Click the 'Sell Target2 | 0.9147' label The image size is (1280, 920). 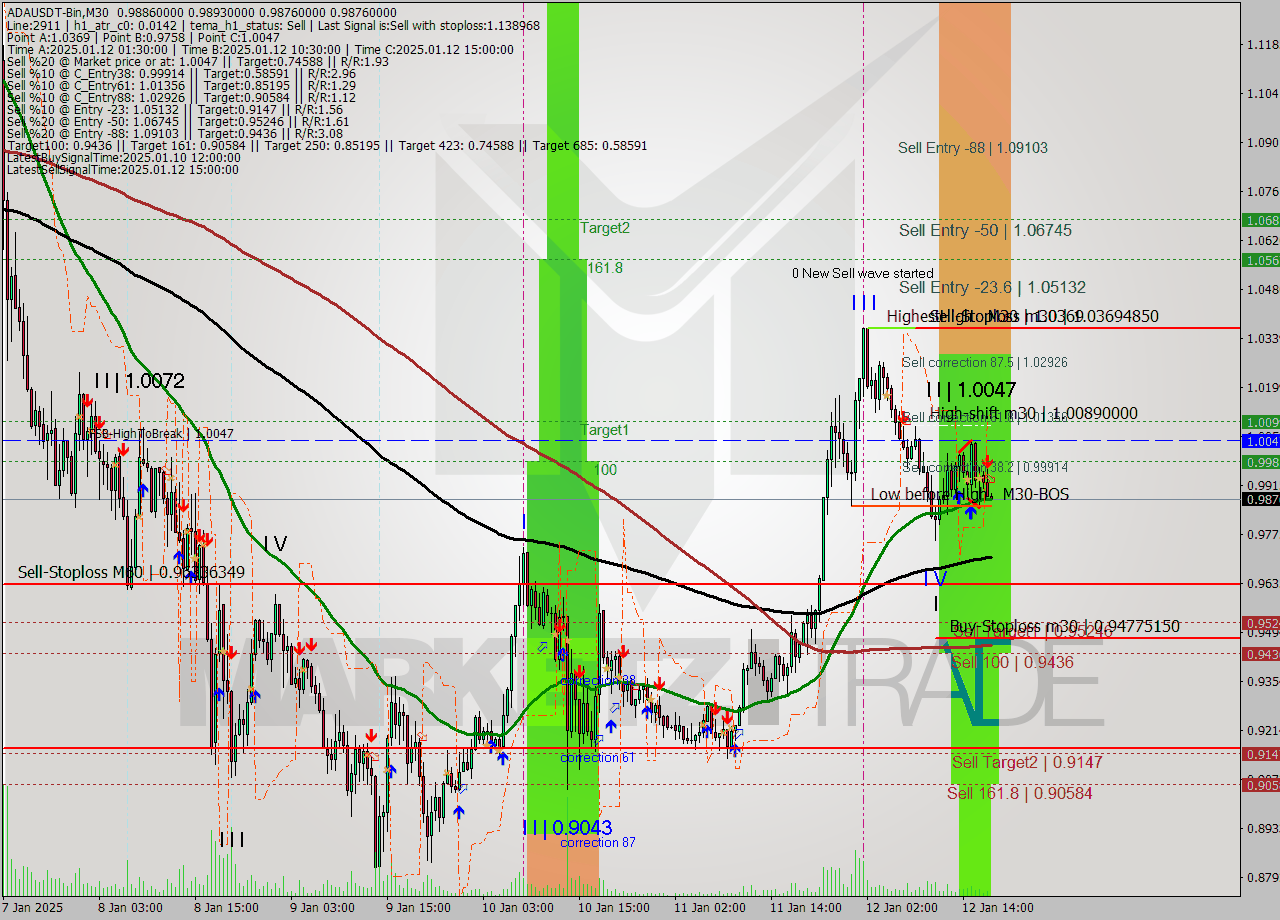[x=1027, y=762]
